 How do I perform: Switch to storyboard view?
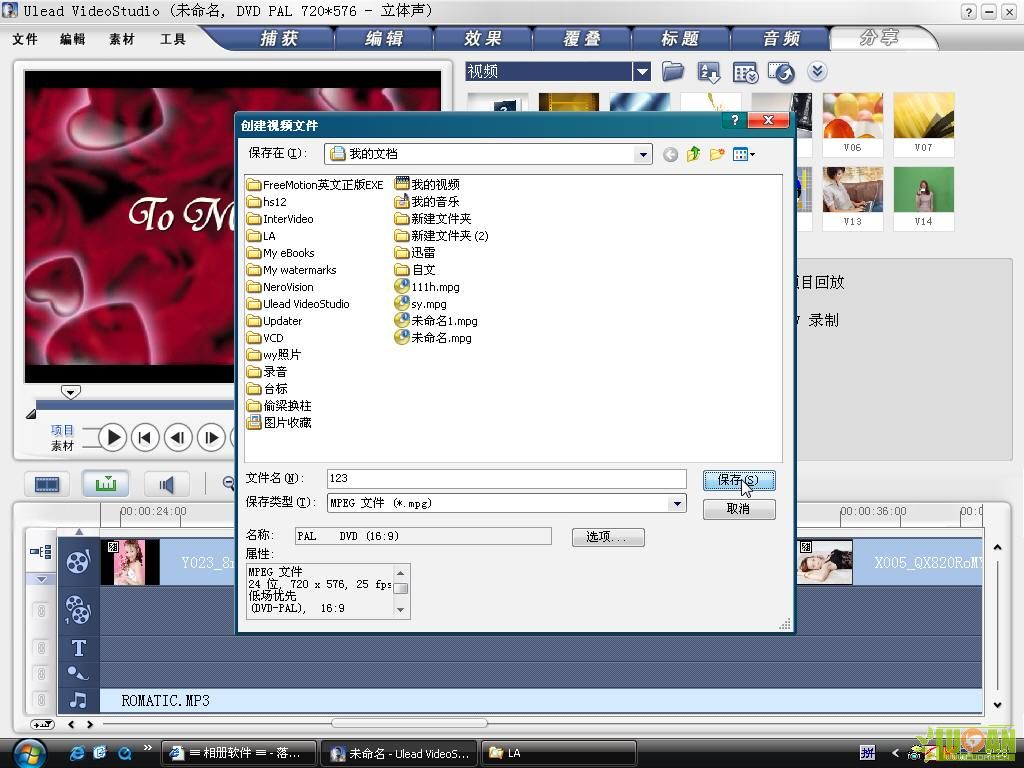[47, 484]
